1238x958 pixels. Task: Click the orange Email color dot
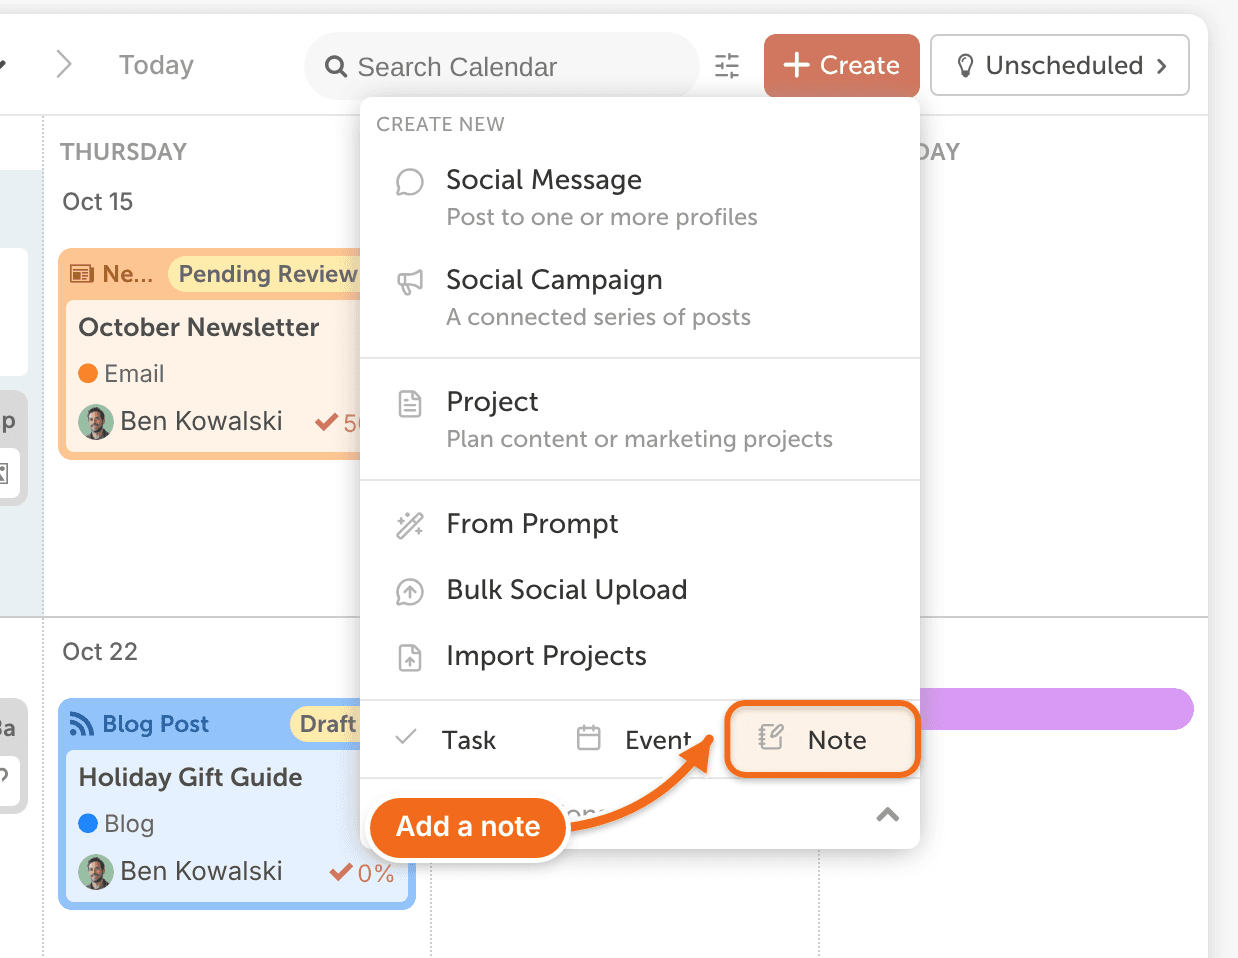[88, 373]
